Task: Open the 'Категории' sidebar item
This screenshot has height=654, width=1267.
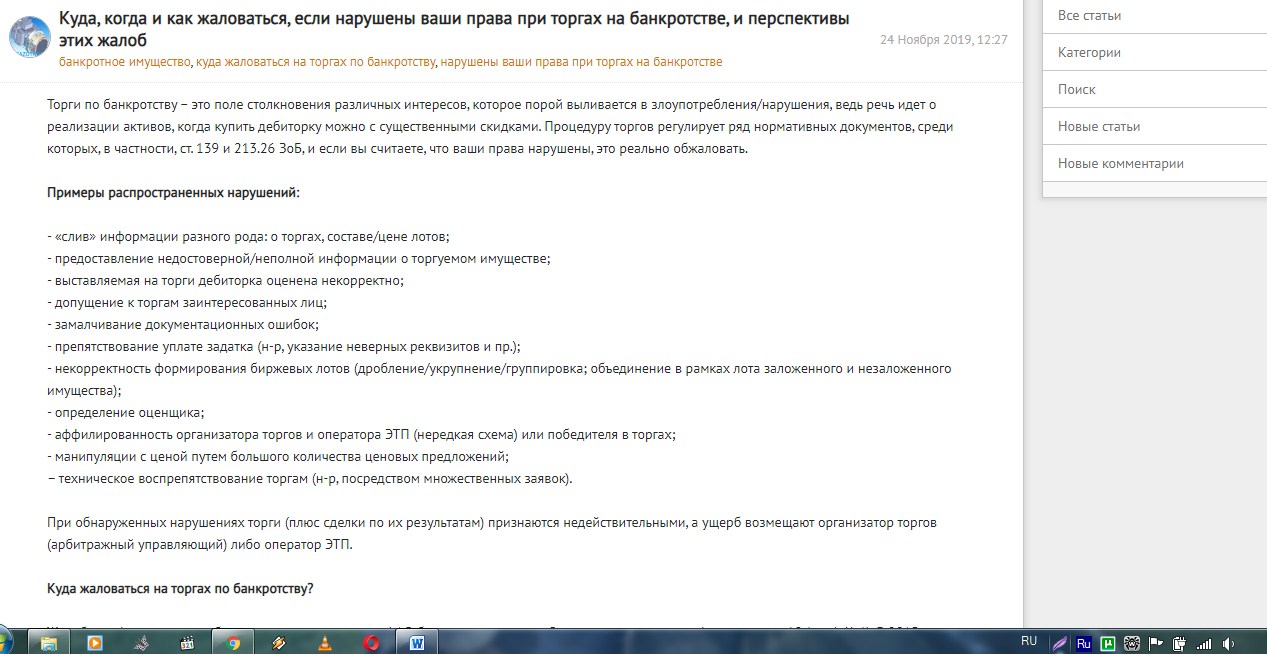Action: click(x=1154, y=53)
